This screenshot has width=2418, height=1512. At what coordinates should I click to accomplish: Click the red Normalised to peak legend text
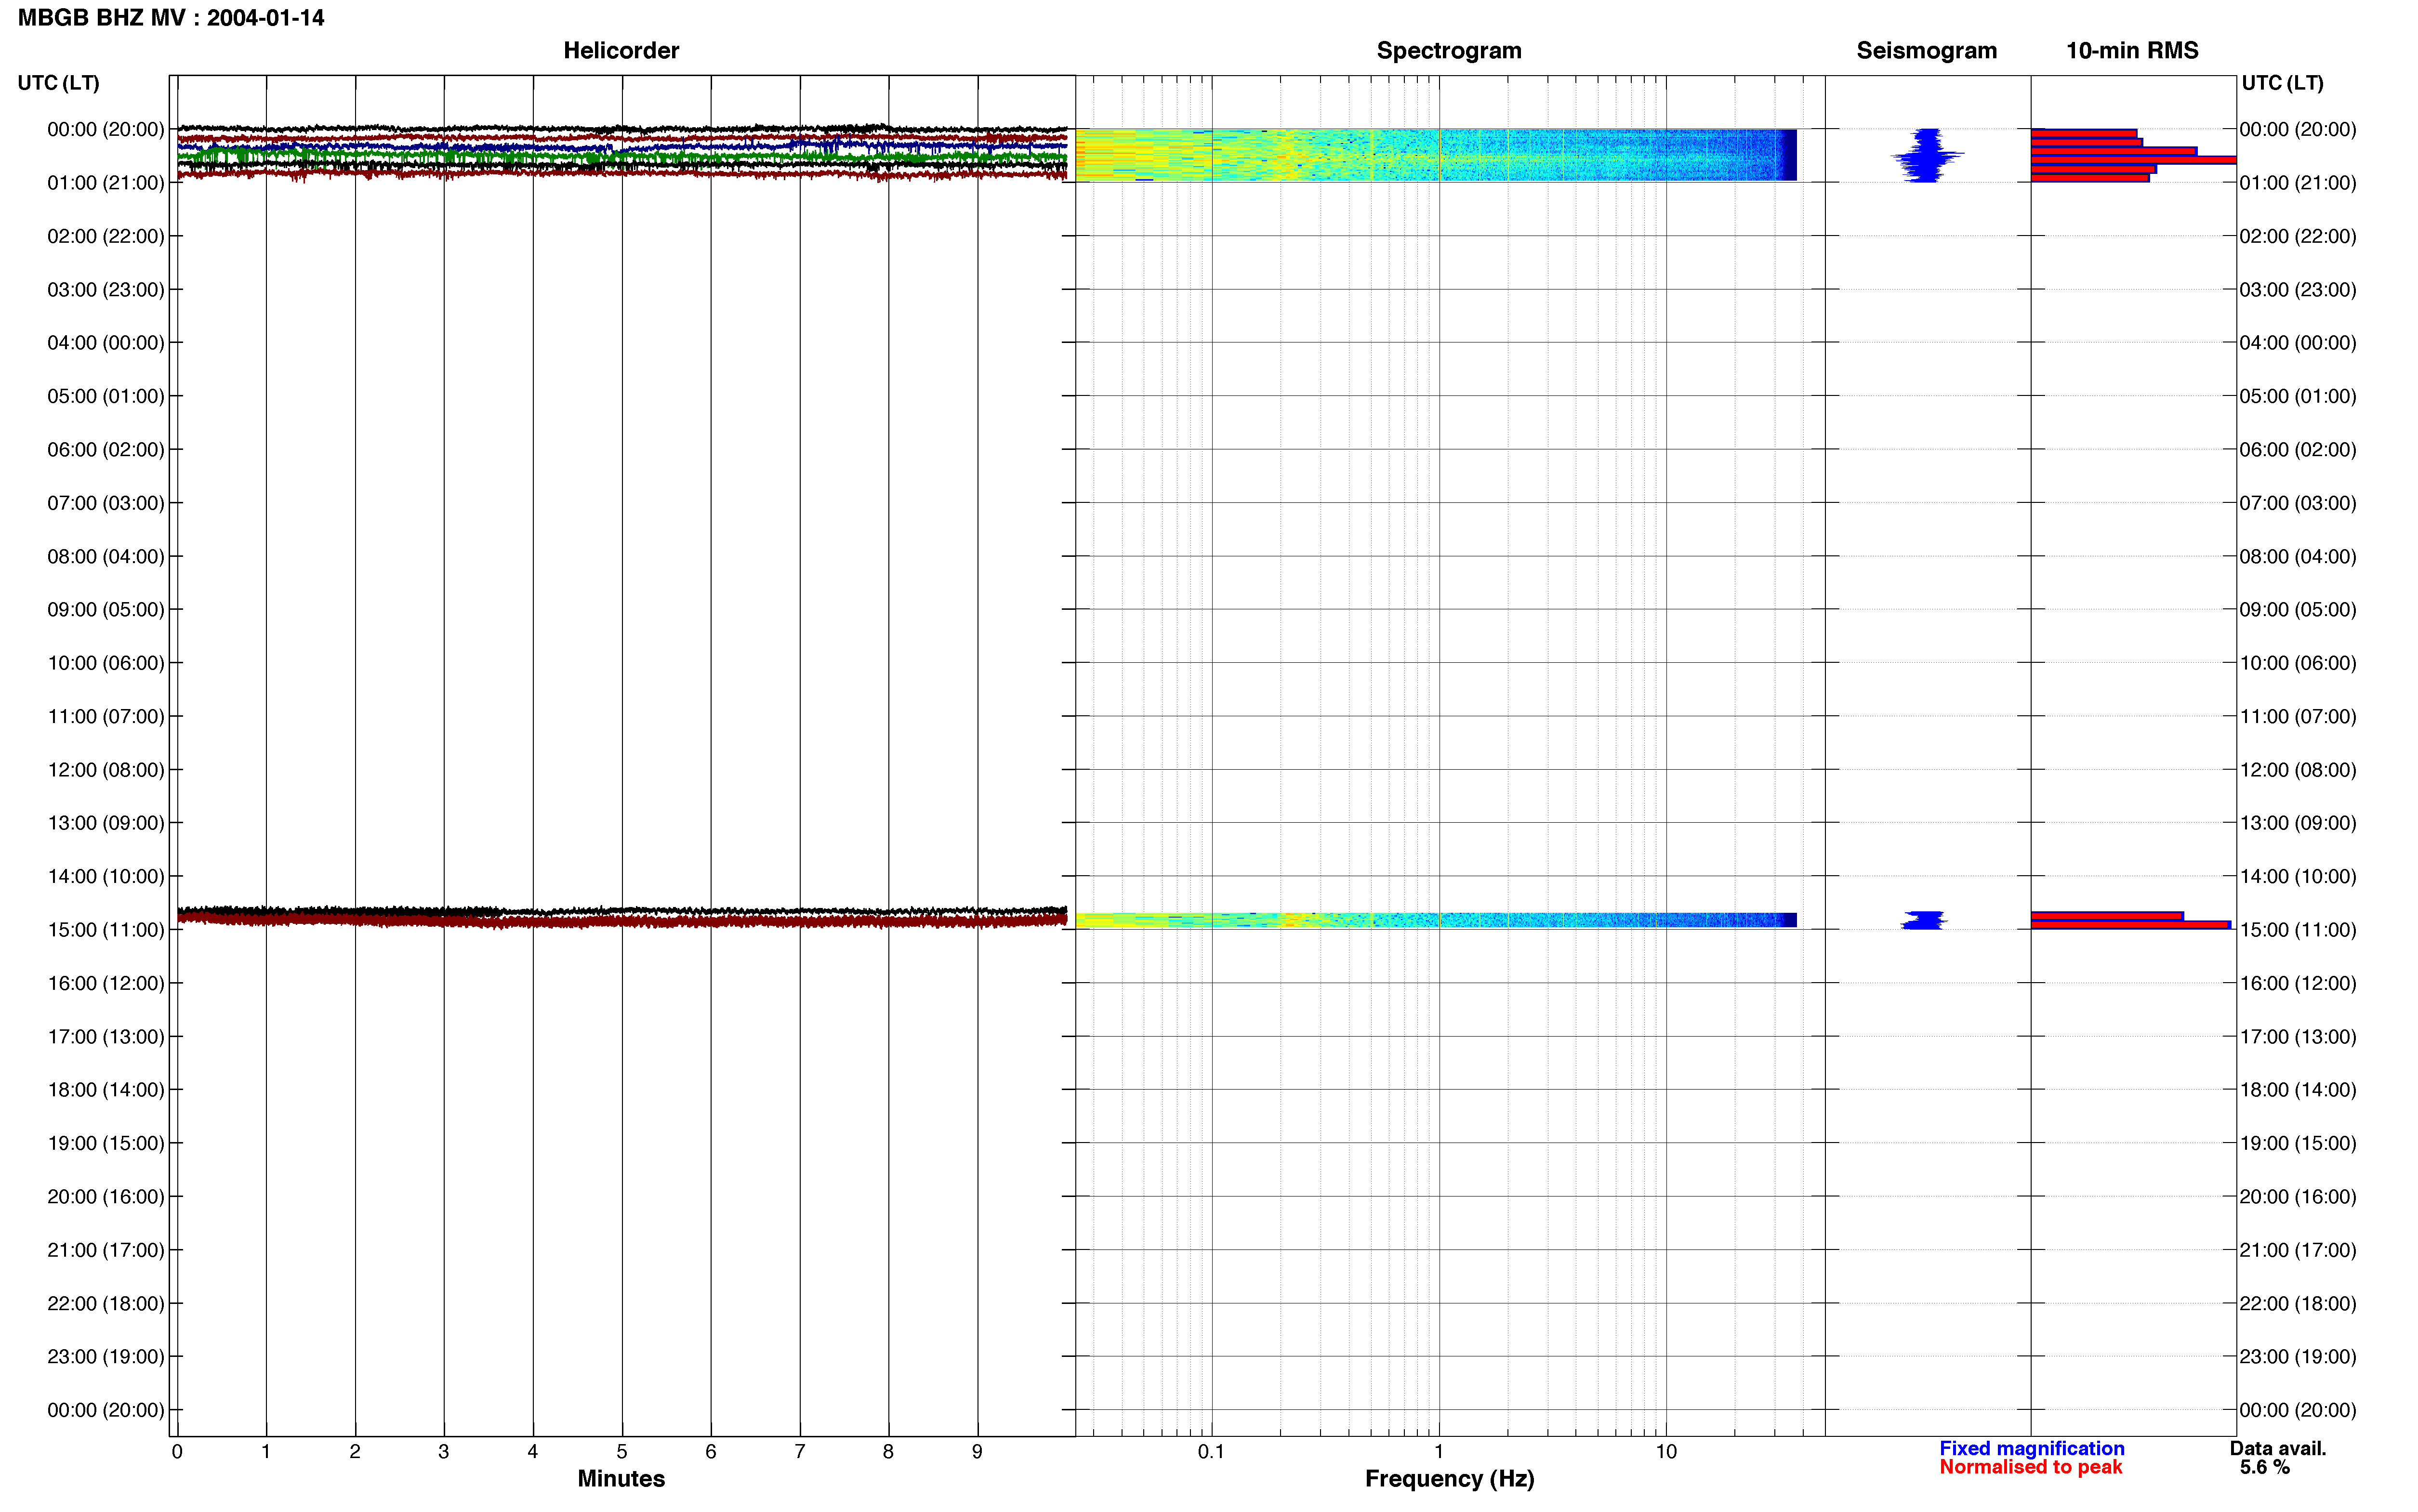2030,1467
